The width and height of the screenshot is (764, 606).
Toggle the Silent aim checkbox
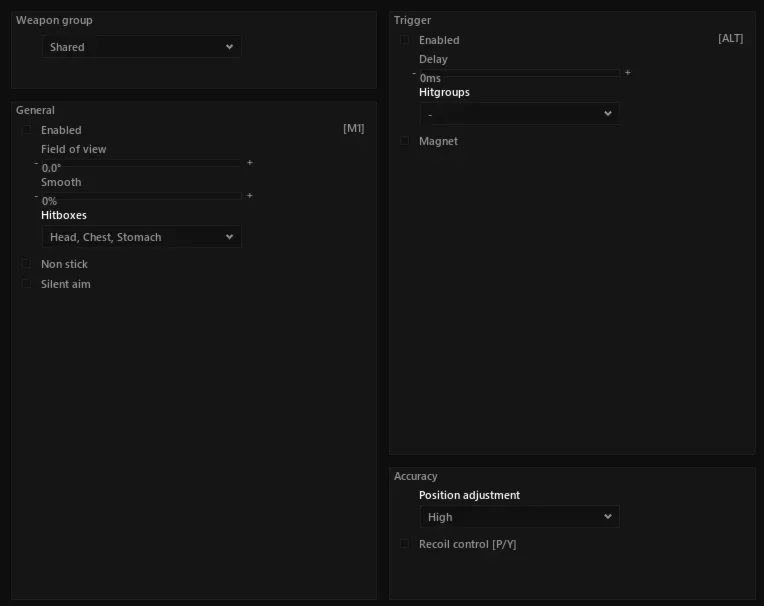27,284
